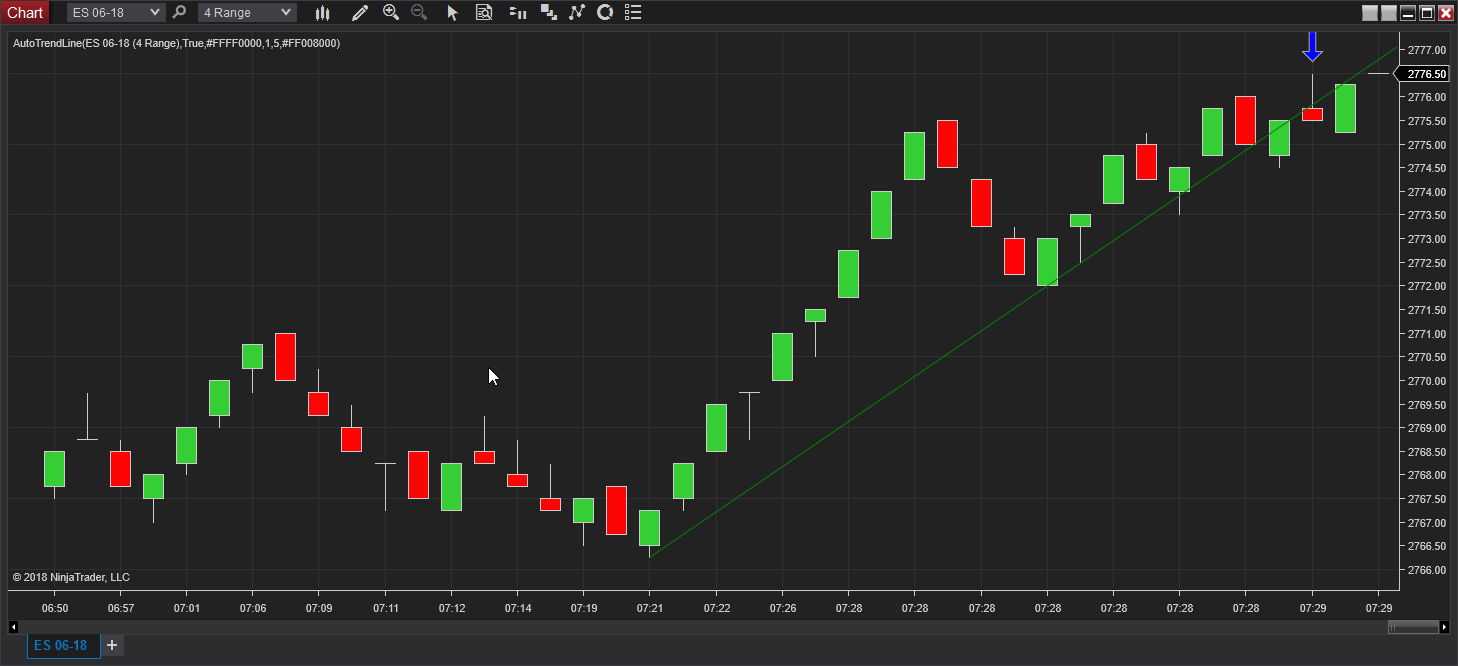Viewport: 1458px width, 666px height.
Task: Click the 07:21 time axis label
Action: tap(650, 608)
